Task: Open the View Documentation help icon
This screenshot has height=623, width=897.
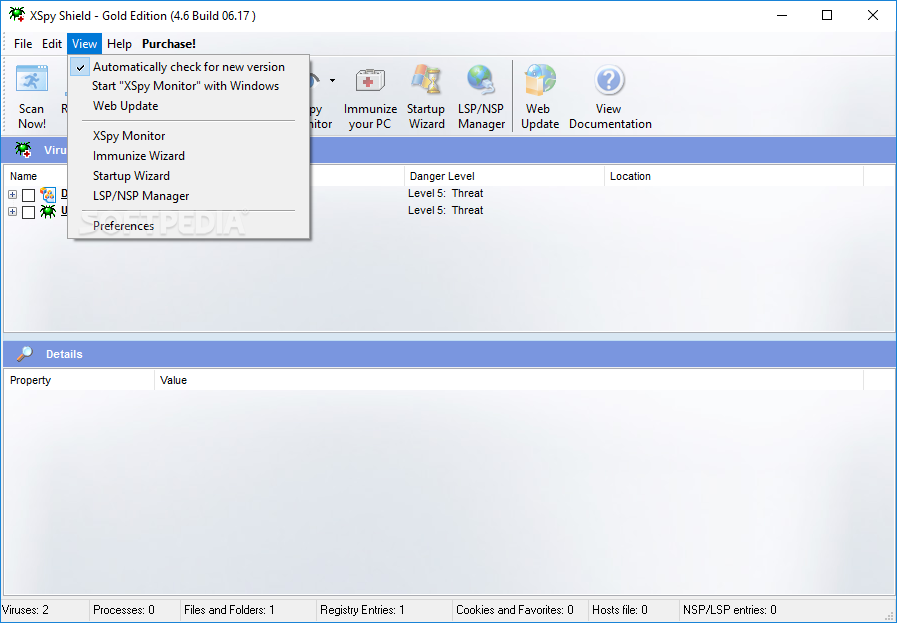Action: coord(609,80)
